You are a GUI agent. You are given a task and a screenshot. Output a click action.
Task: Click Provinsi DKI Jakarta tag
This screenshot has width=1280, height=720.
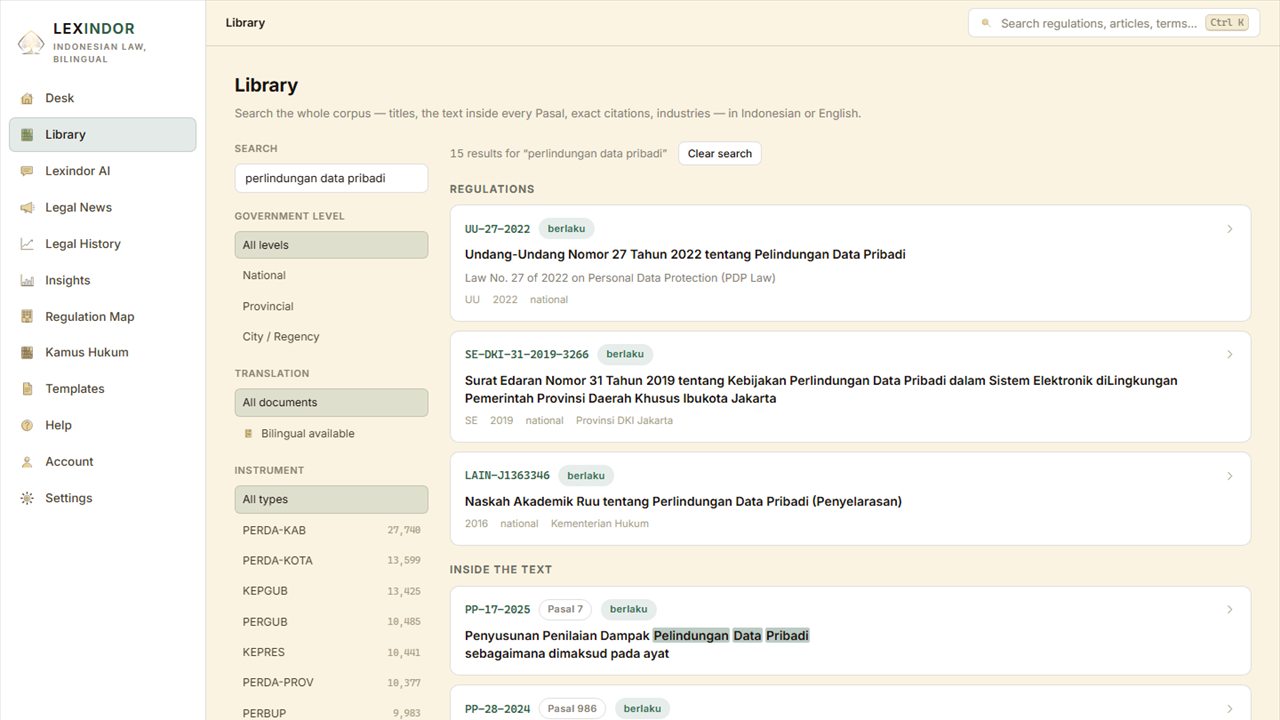pyautogui.click(x=624, y=421)
